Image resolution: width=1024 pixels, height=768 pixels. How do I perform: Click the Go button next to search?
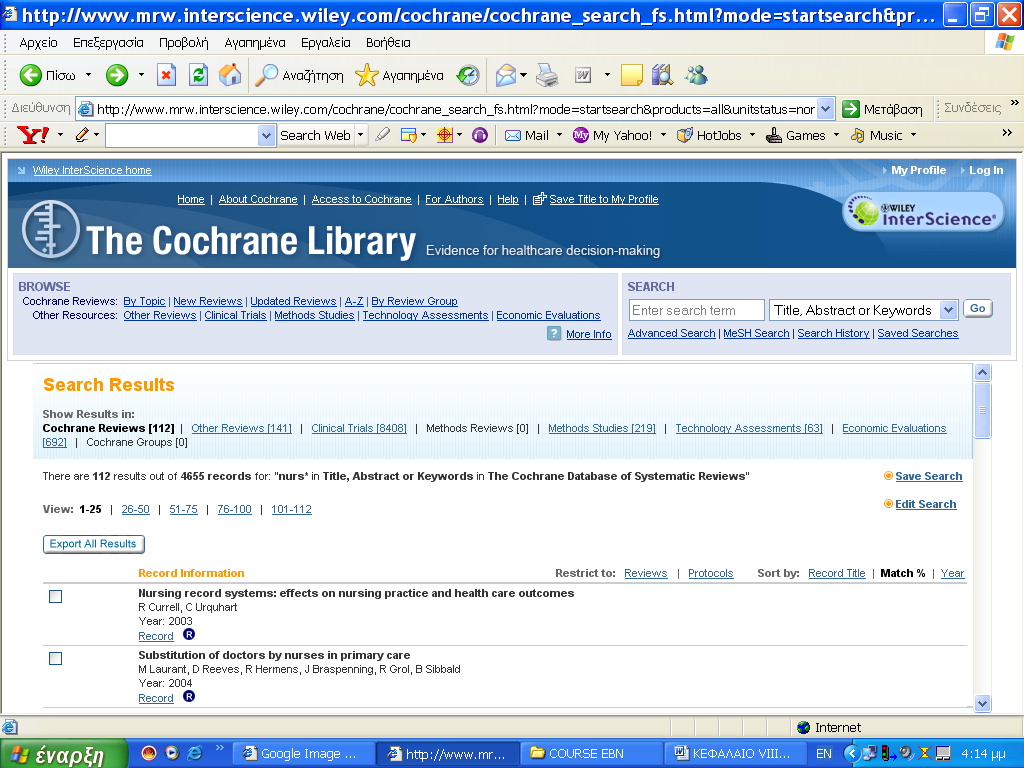tap(978, 309)
